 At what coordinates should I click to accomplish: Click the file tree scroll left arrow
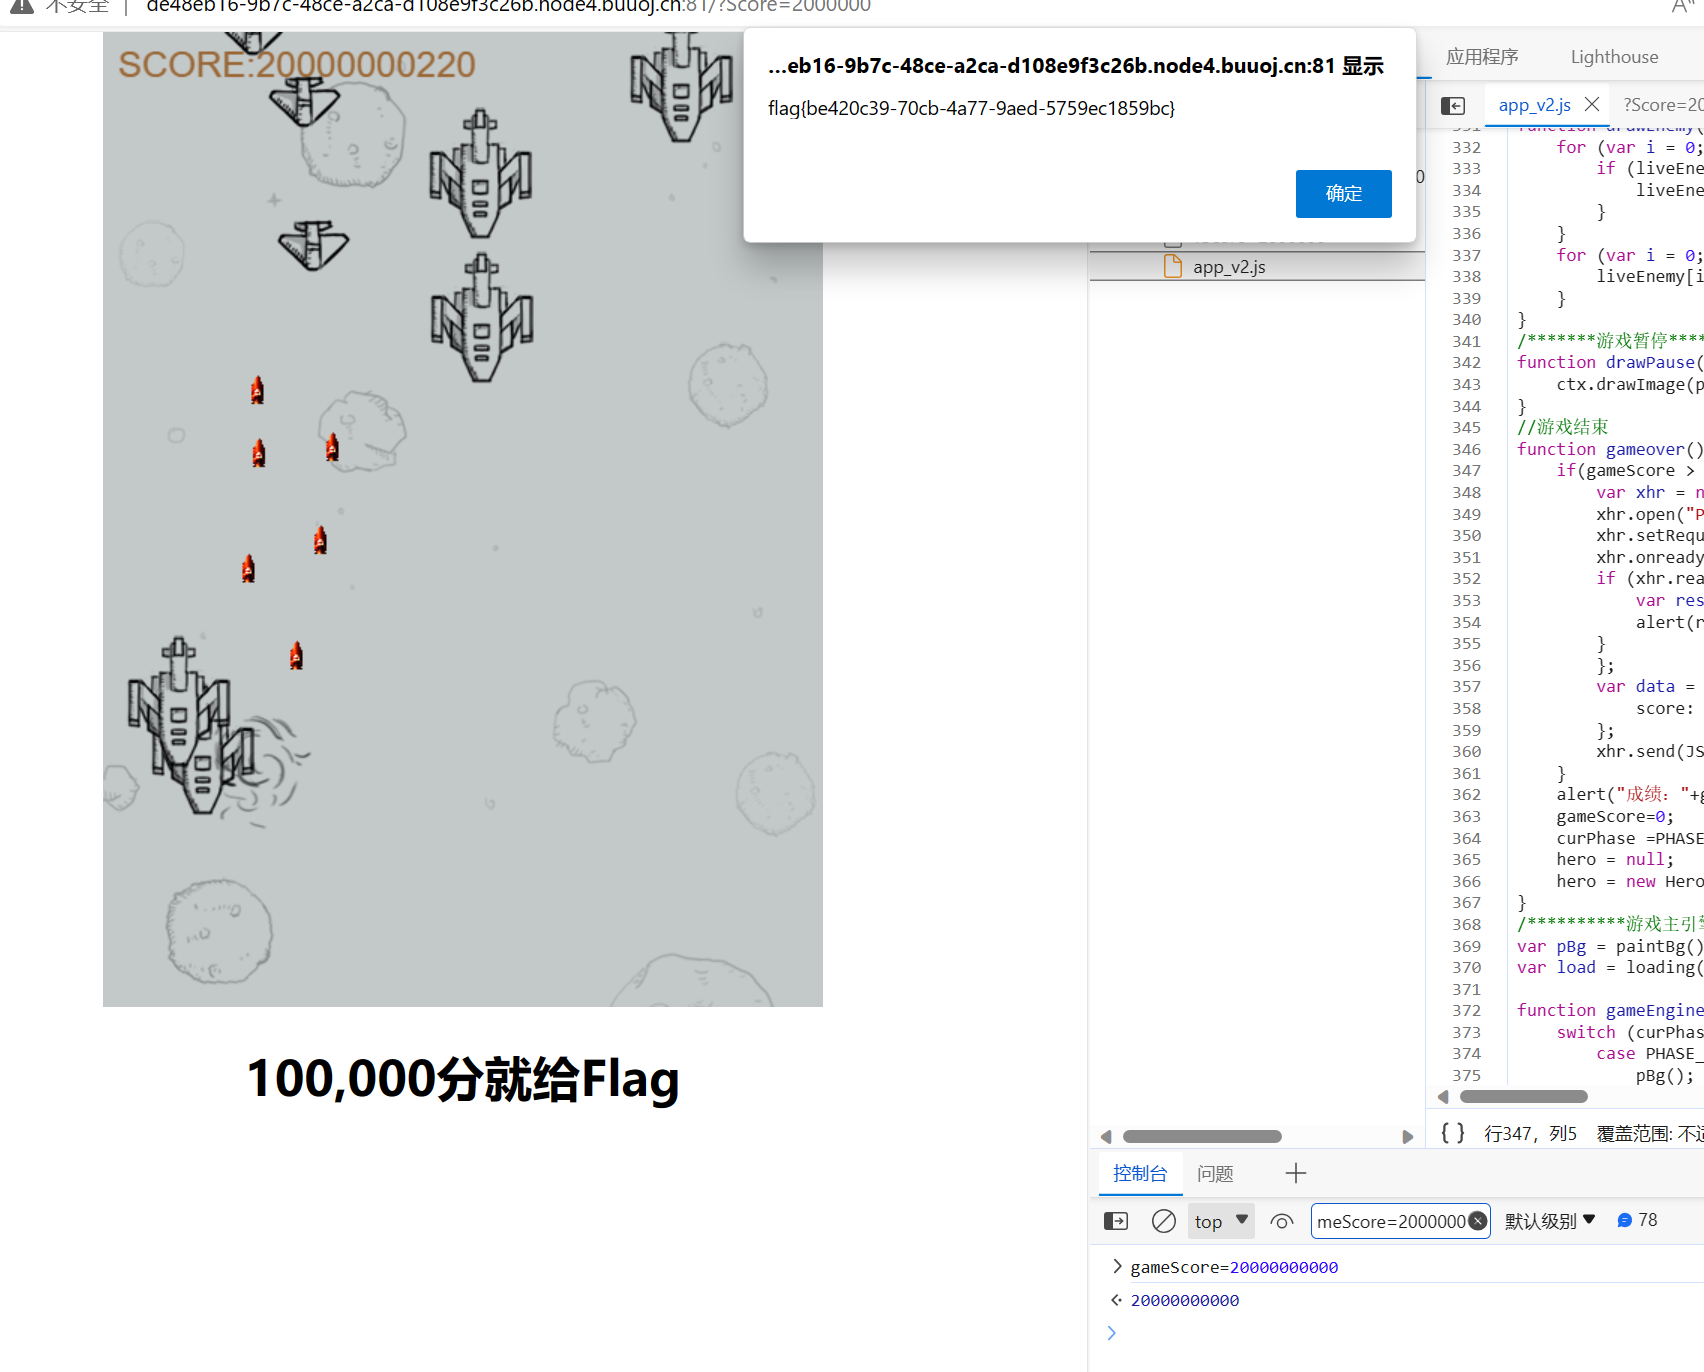click(x=1106, y=1137)
